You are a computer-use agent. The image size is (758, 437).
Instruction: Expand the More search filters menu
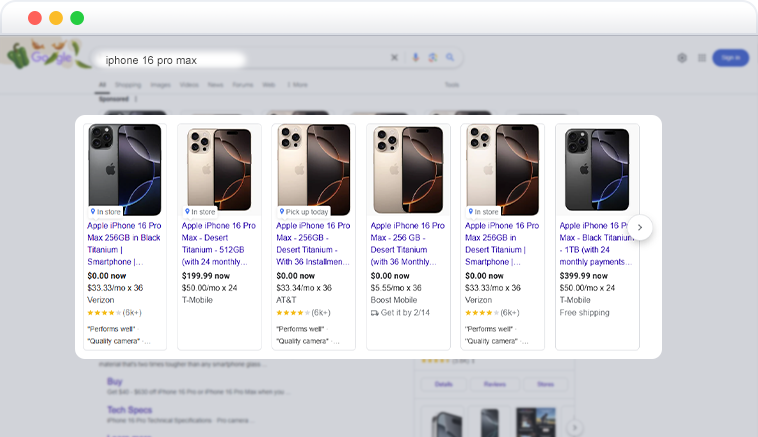(298, 85)
